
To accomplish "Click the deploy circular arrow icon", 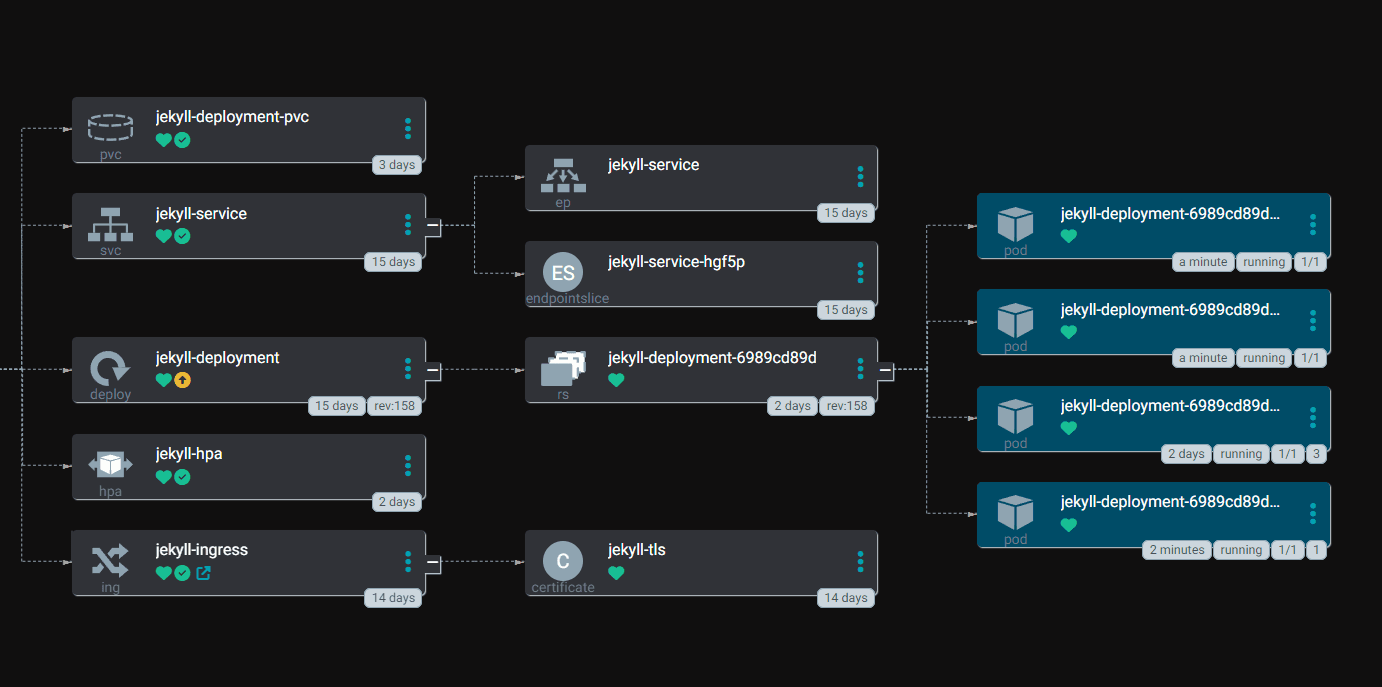I will click(110, 367).
